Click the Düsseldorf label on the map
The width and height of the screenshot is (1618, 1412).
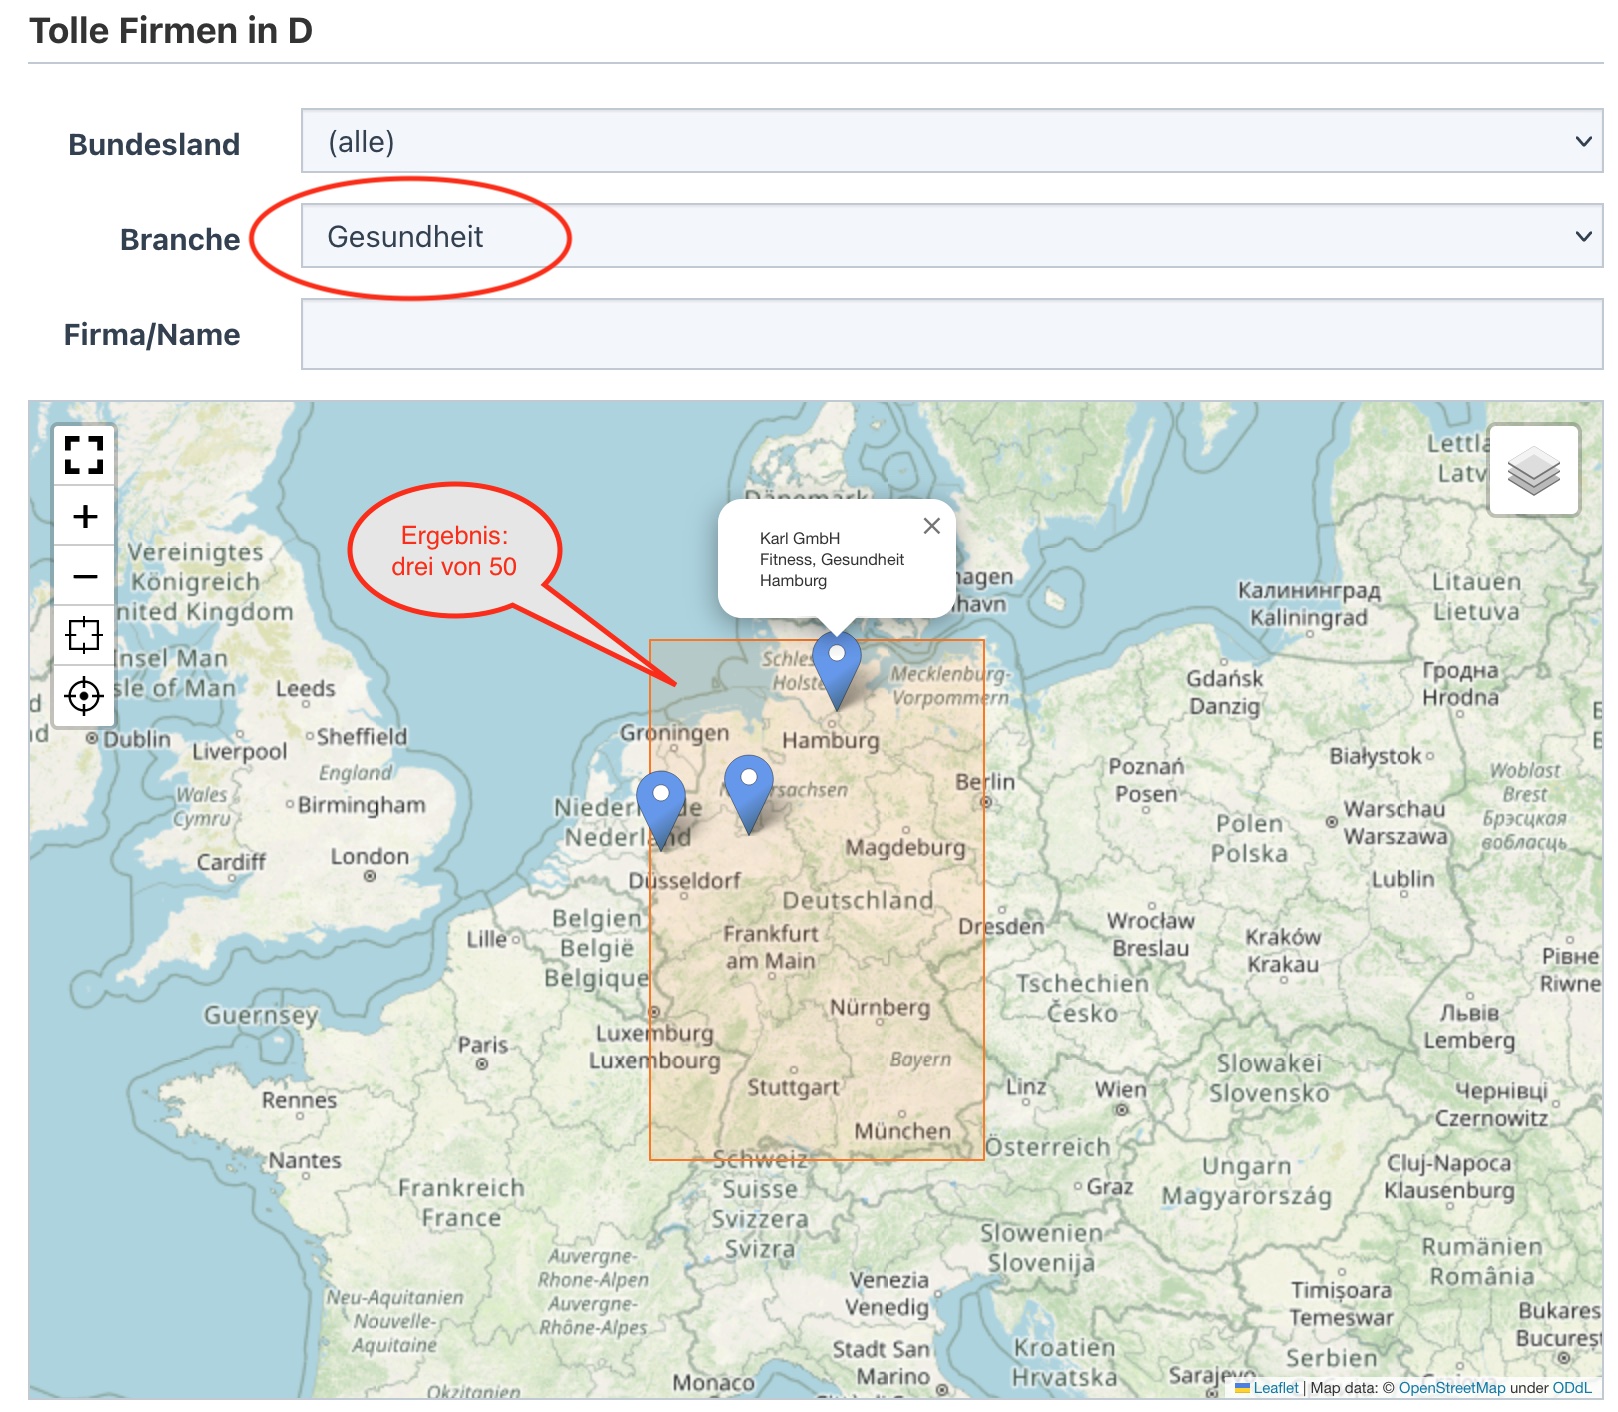[685, 881]
